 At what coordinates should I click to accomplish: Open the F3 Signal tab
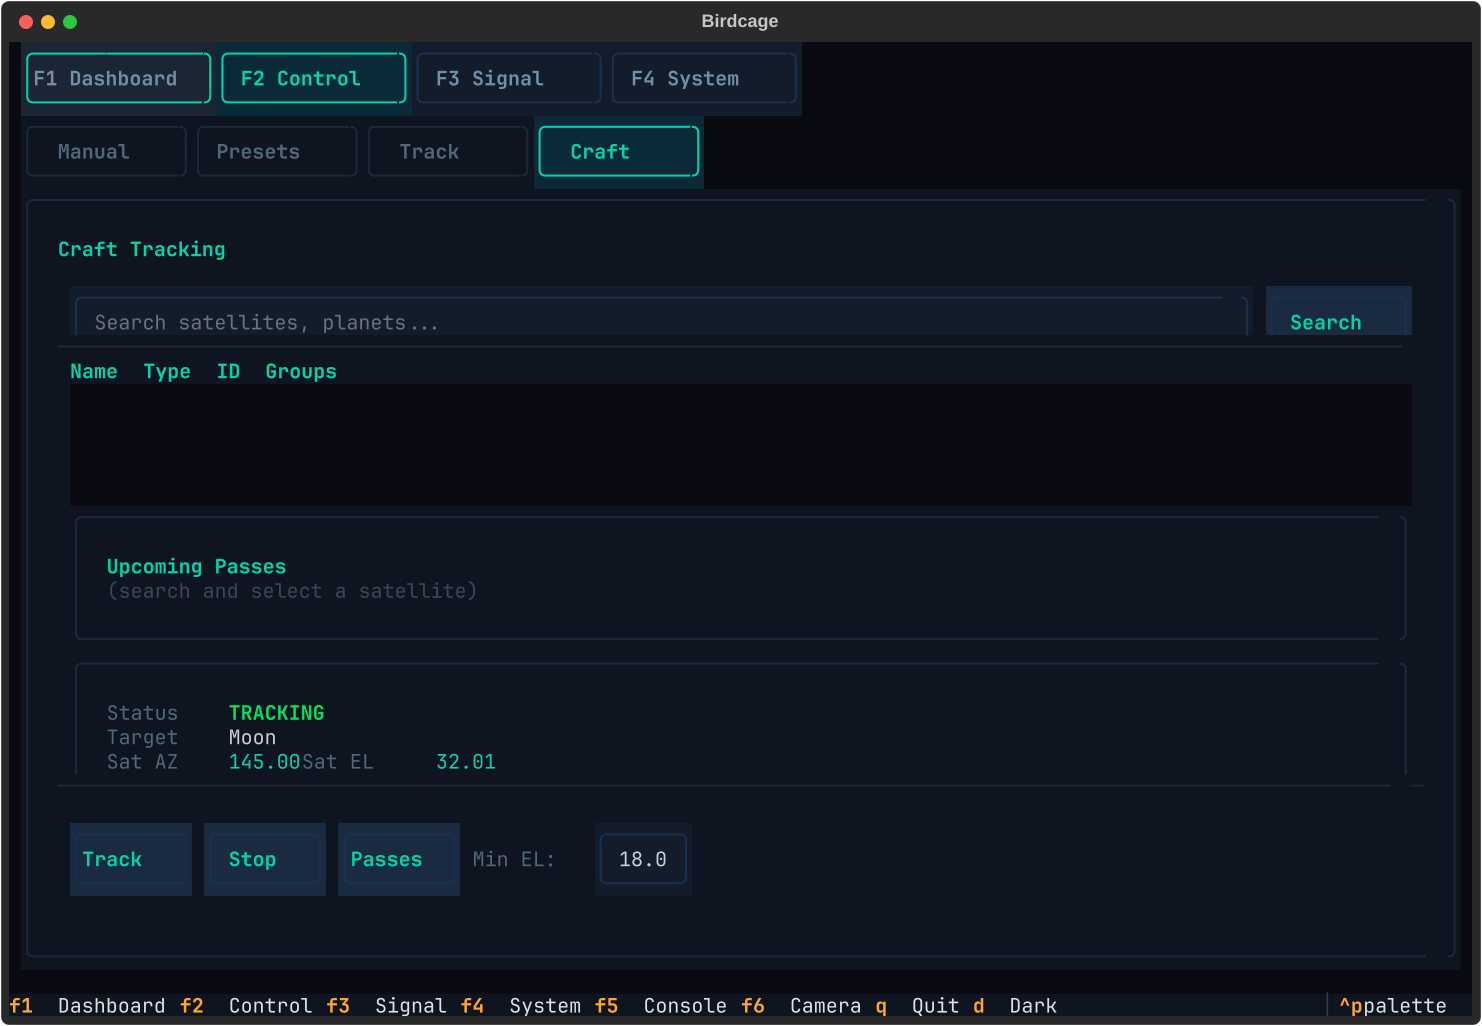point(508,78)
